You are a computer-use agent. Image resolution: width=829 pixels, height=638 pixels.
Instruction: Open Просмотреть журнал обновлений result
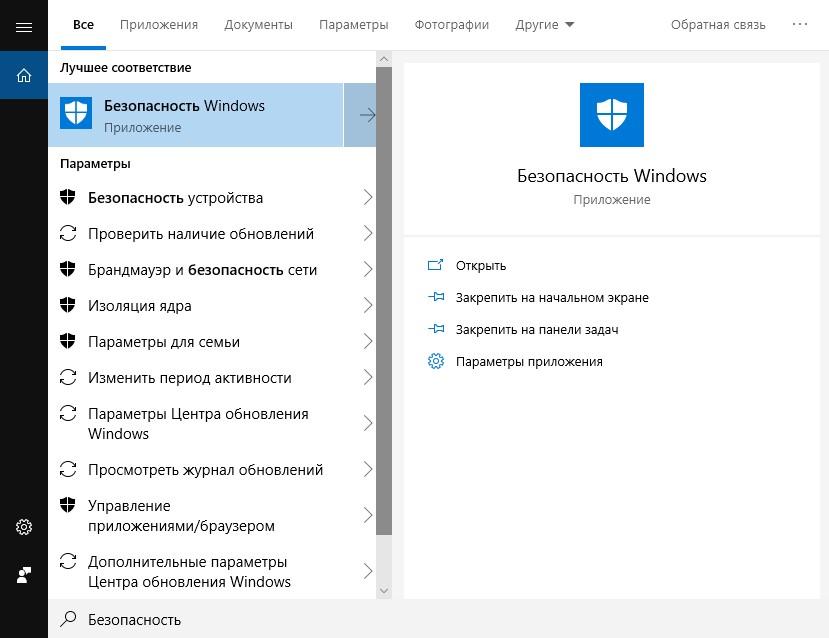[212, 469]
